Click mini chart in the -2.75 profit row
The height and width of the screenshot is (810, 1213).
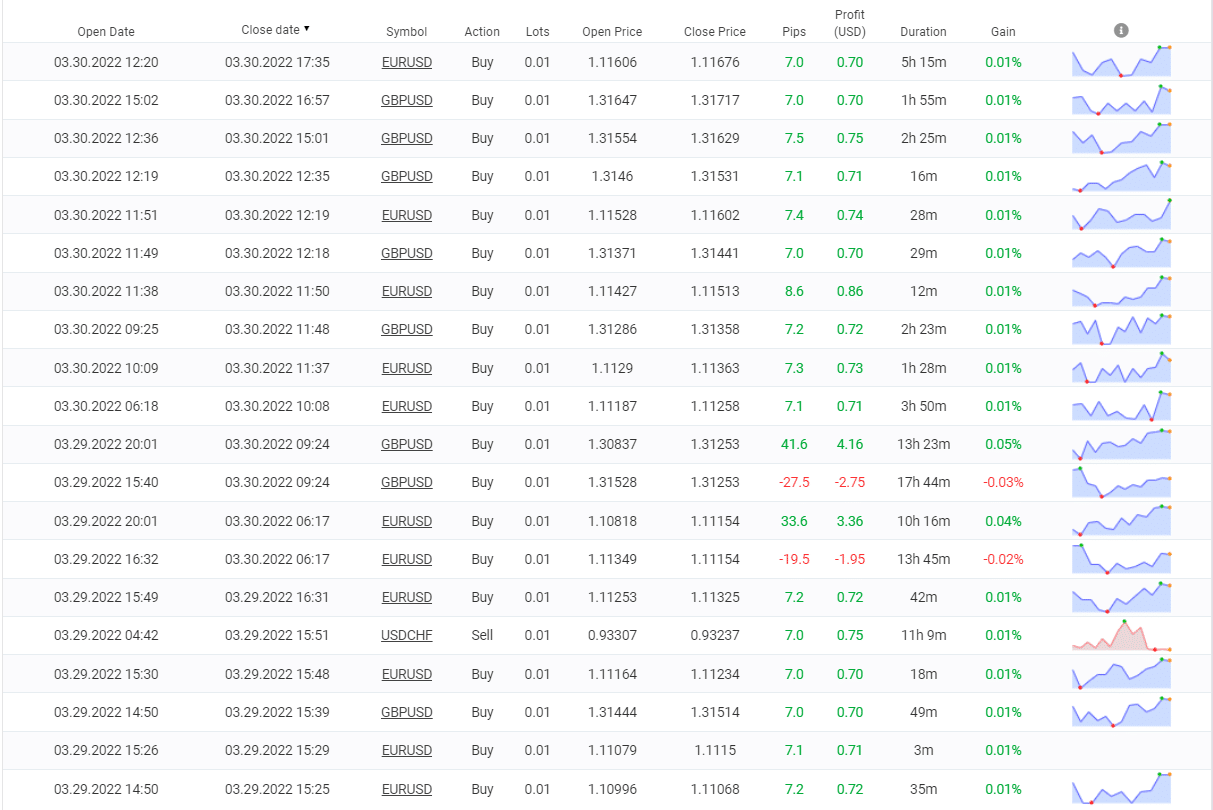(x=1121, y=482)
